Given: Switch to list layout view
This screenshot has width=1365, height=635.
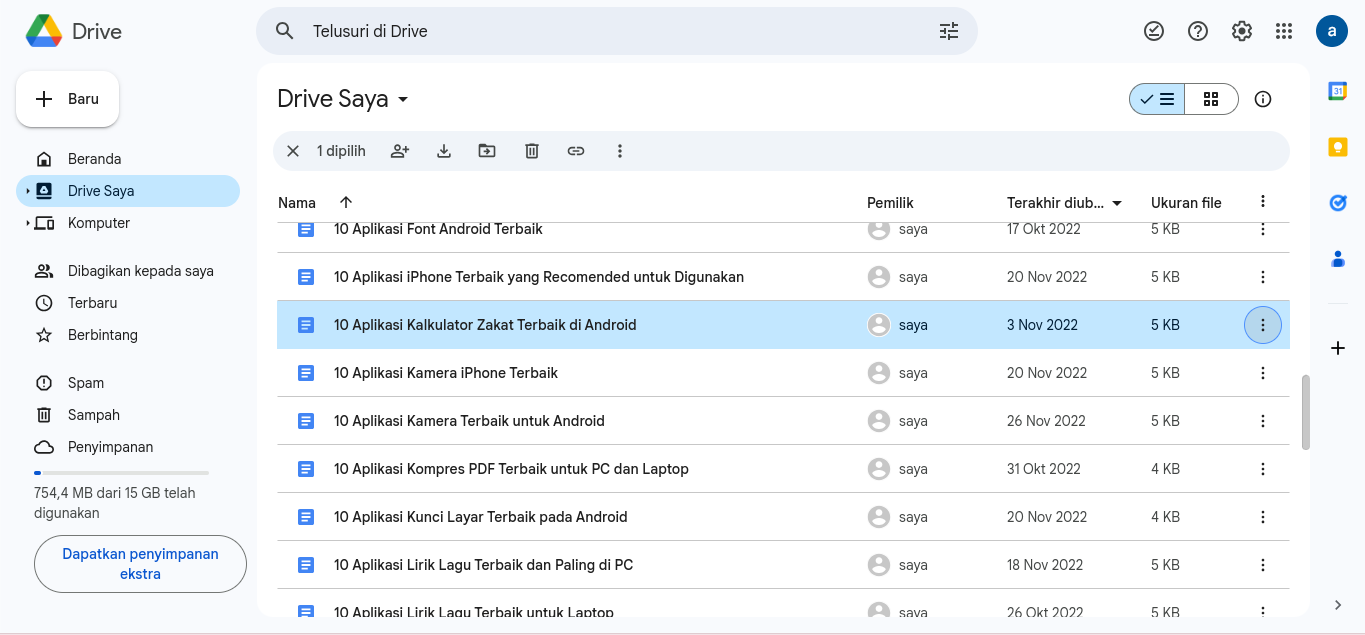Looking at the screenshot, I should [x=1158, y=99].
